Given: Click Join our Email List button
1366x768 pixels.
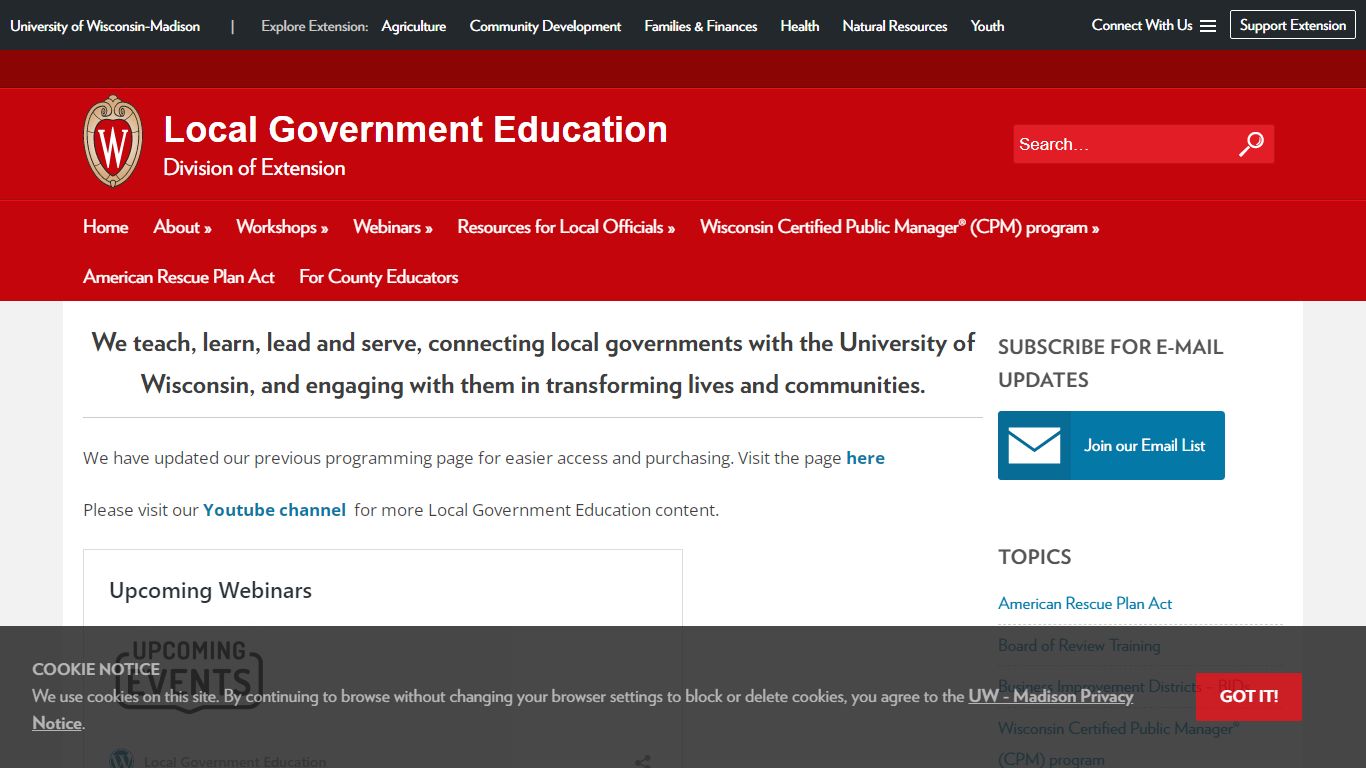Looking at the screenshot, I should [1111, 445].
